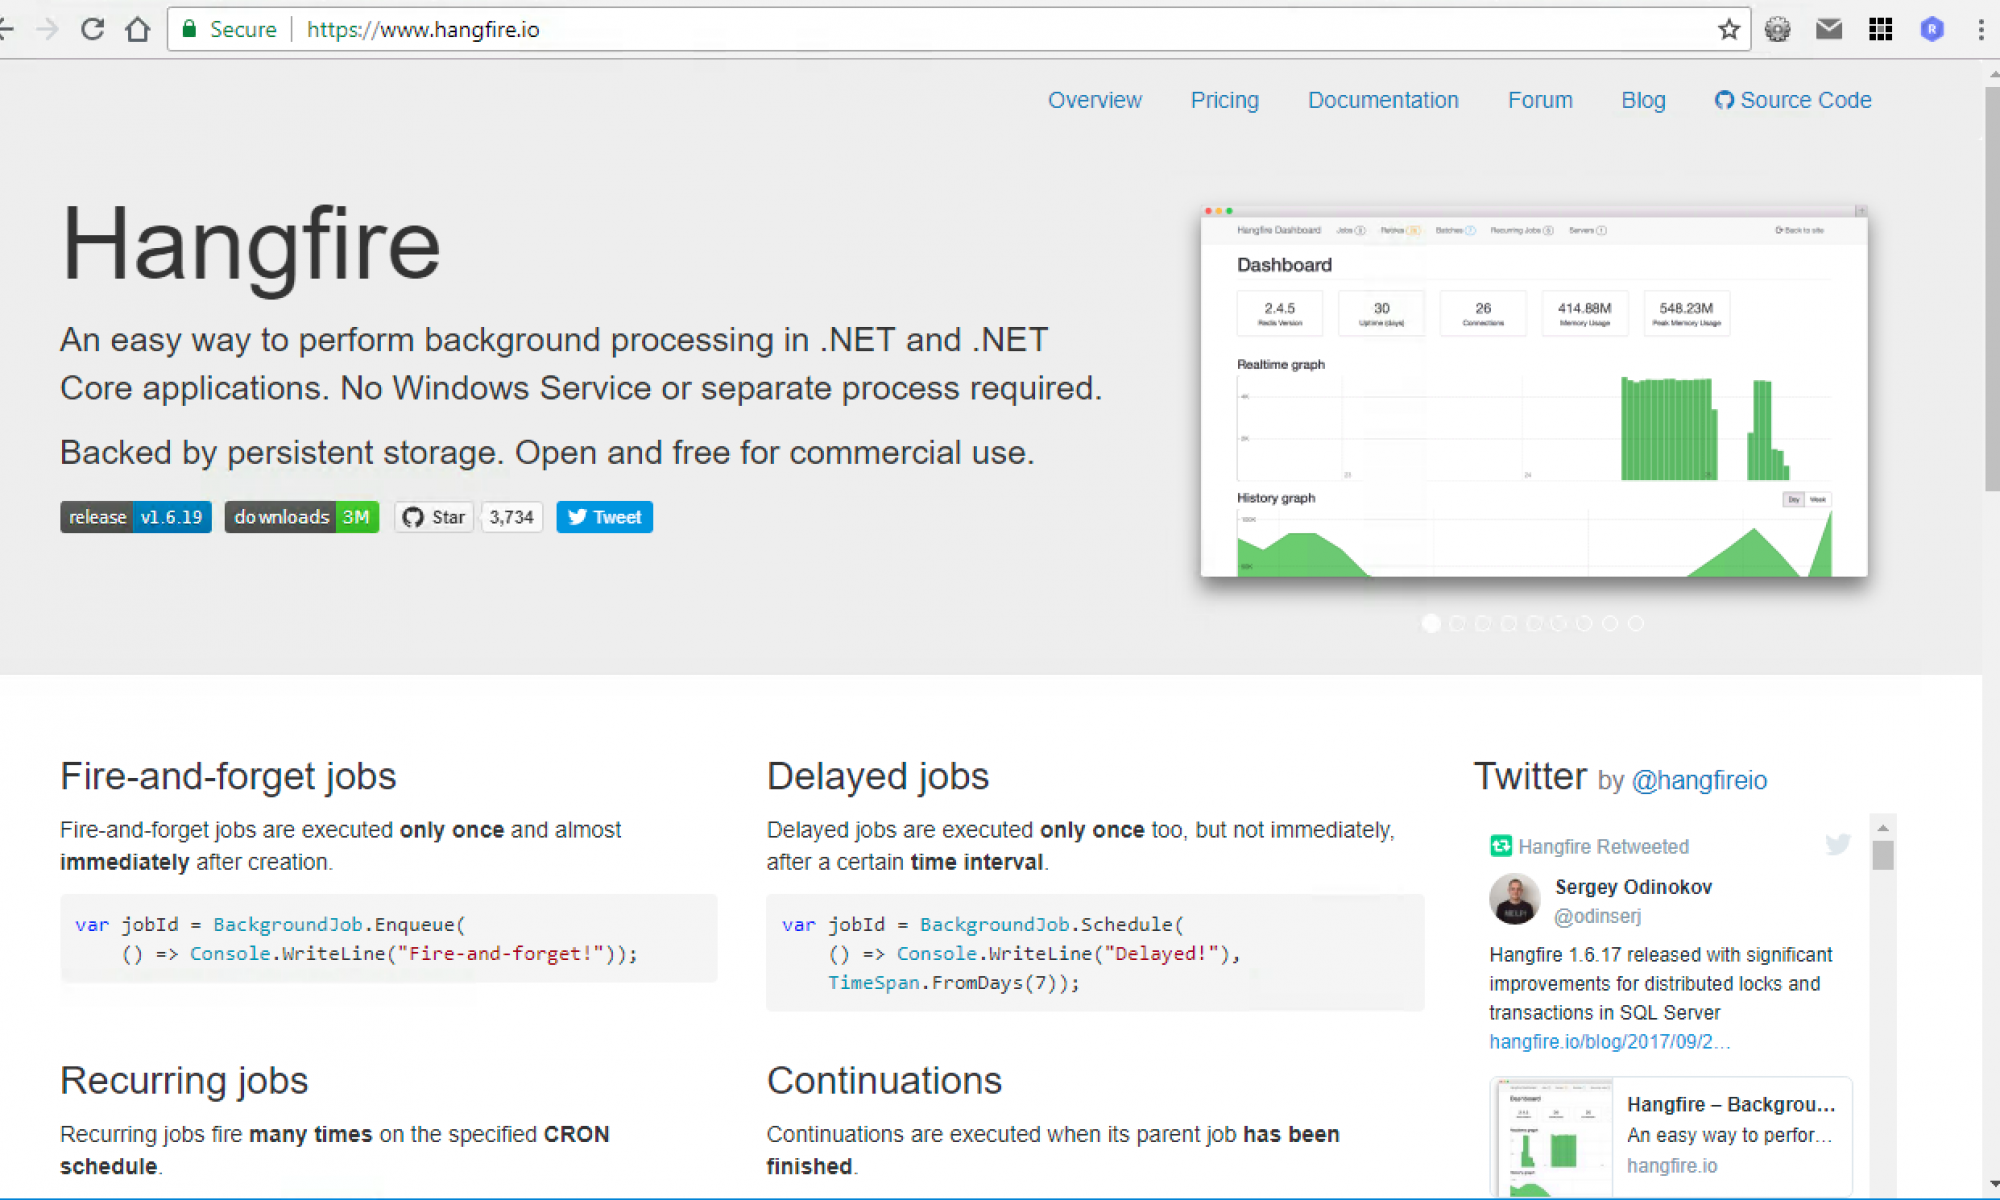The image size is (2000, 1200).
Task: Select the seventh carousel dot
Action: pyautogui.click(x=1584, y=623)
